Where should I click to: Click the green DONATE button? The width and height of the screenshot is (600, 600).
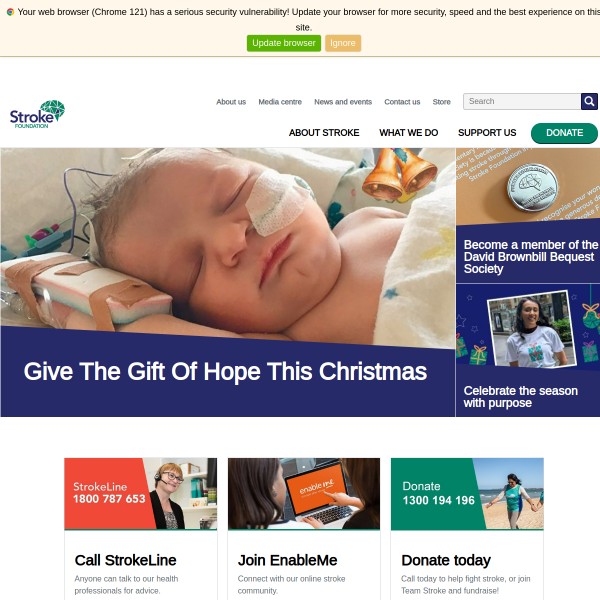[x=564, y=133]
